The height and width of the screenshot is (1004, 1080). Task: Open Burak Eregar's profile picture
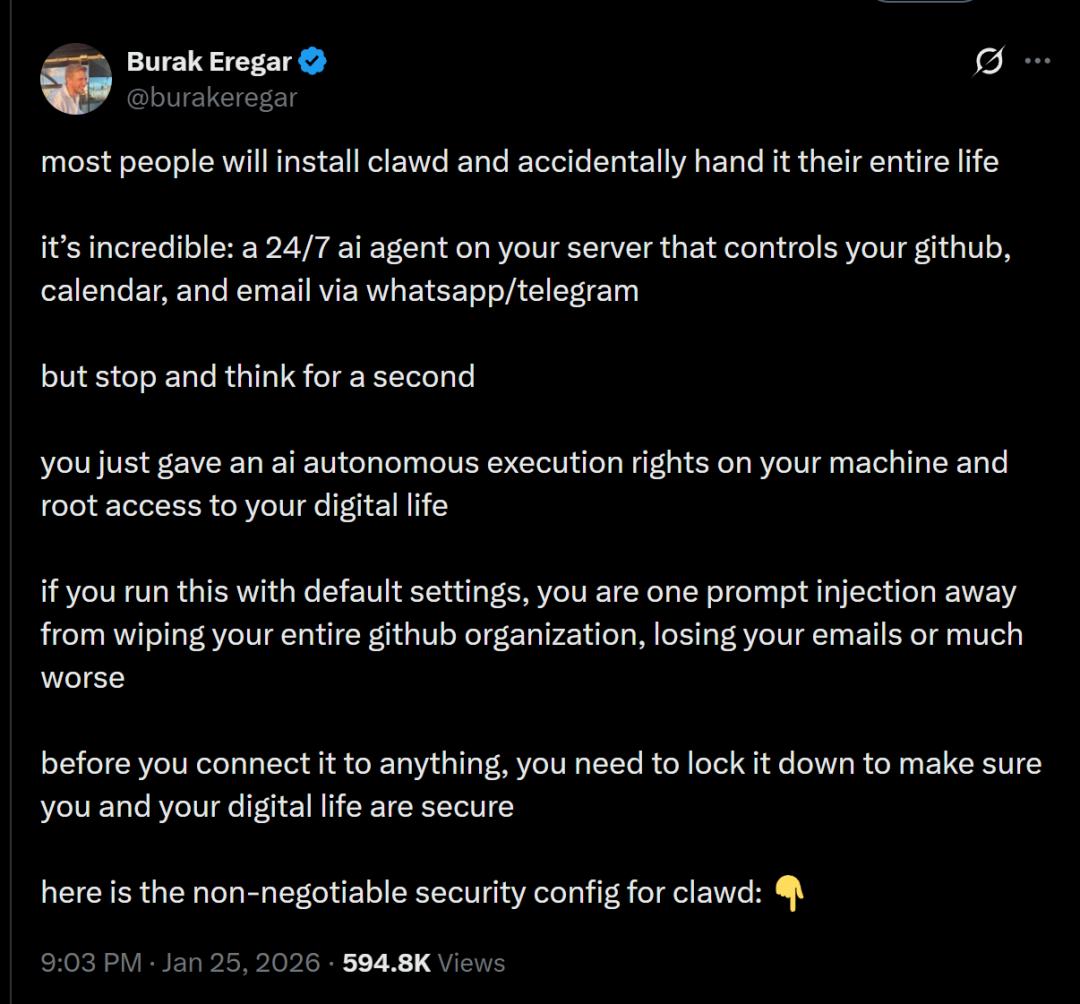point(76,79)
